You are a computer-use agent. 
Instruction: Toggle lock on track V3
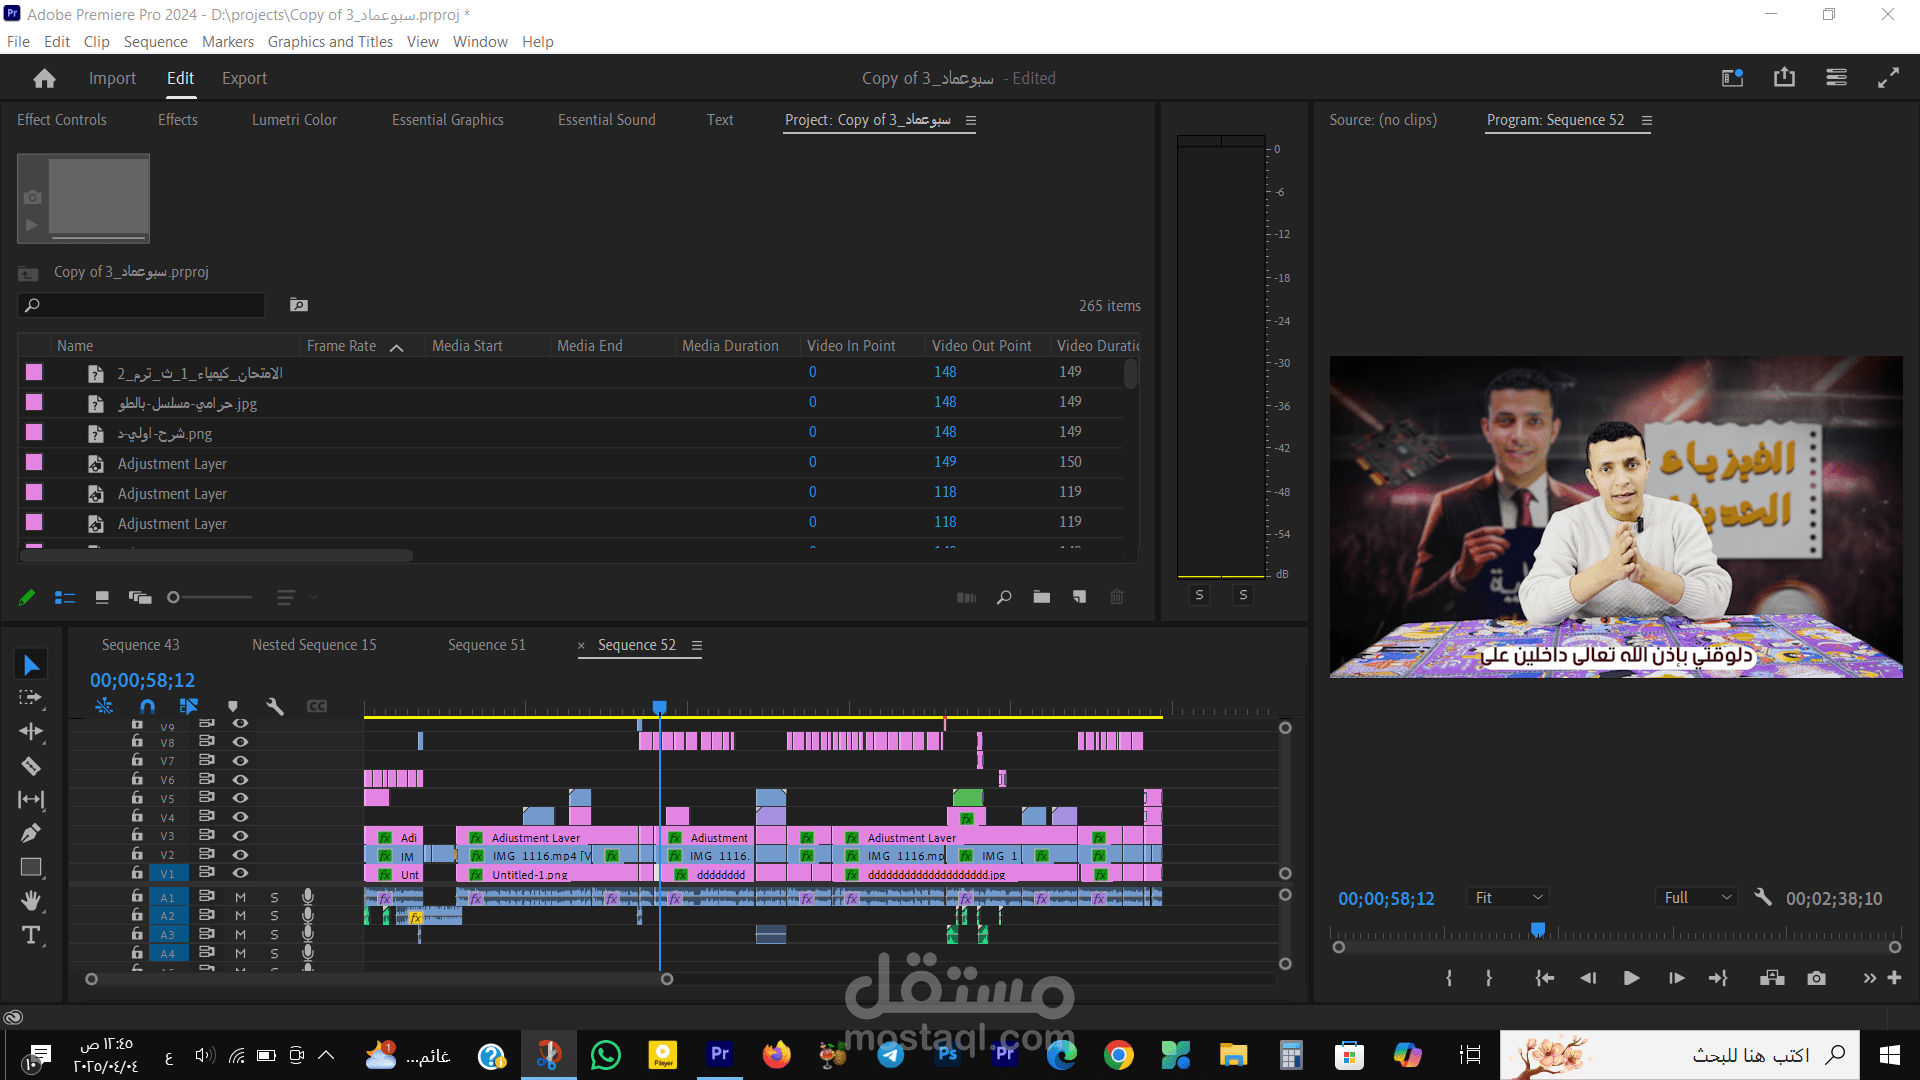coord(137,835)
